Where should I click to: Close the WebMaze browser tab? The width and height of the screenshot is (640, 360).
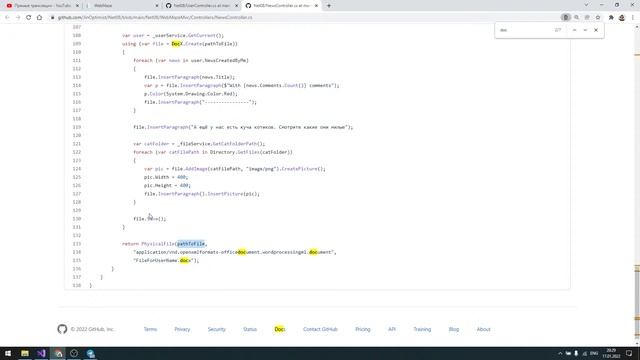tap(157, 6)
